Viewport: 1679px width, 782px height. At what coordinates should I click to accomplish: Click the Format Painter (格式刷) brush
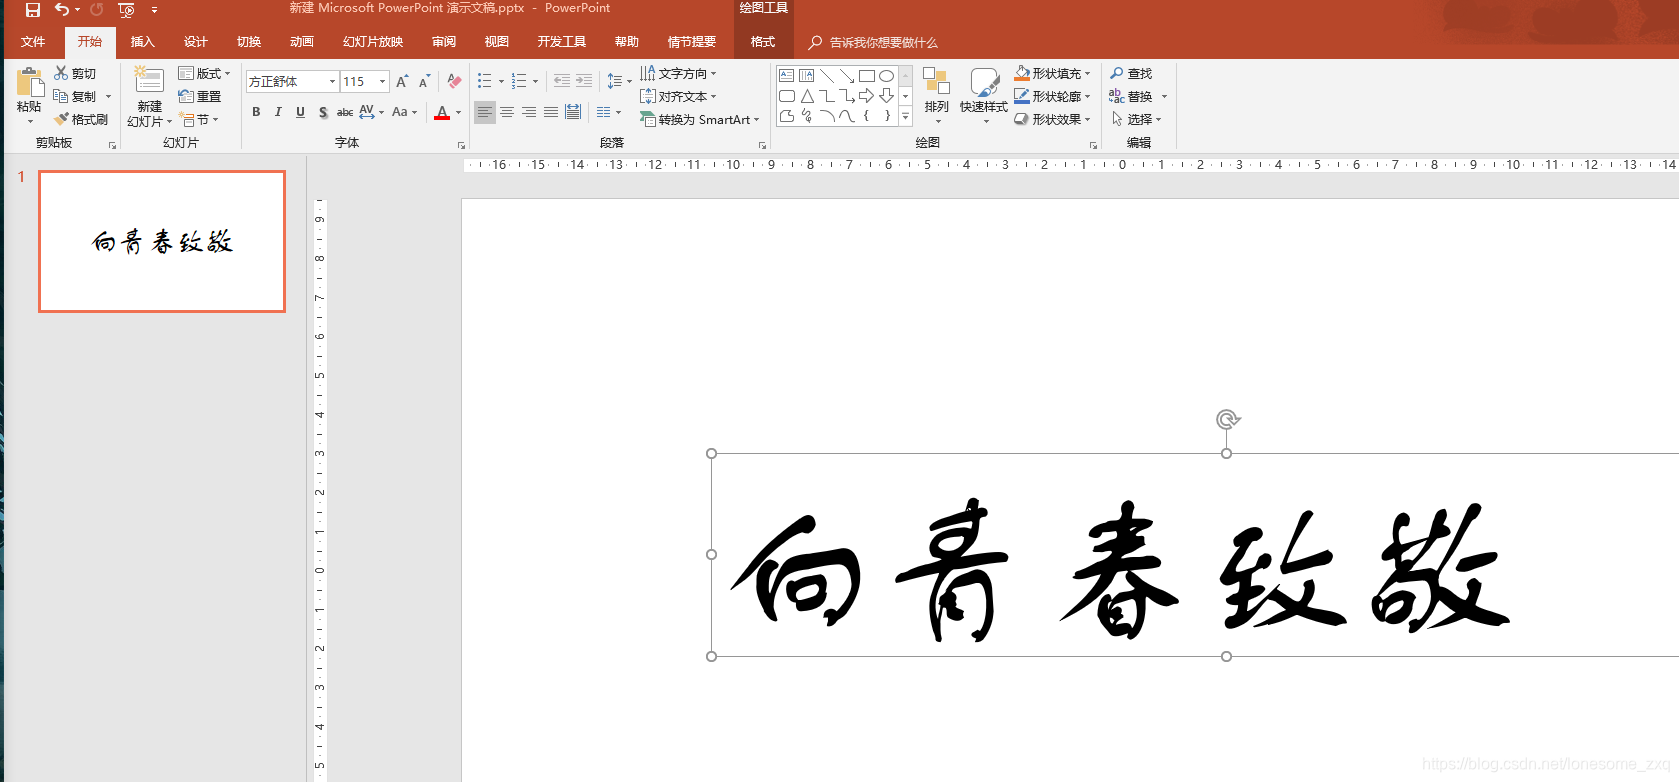coord(61,119)
